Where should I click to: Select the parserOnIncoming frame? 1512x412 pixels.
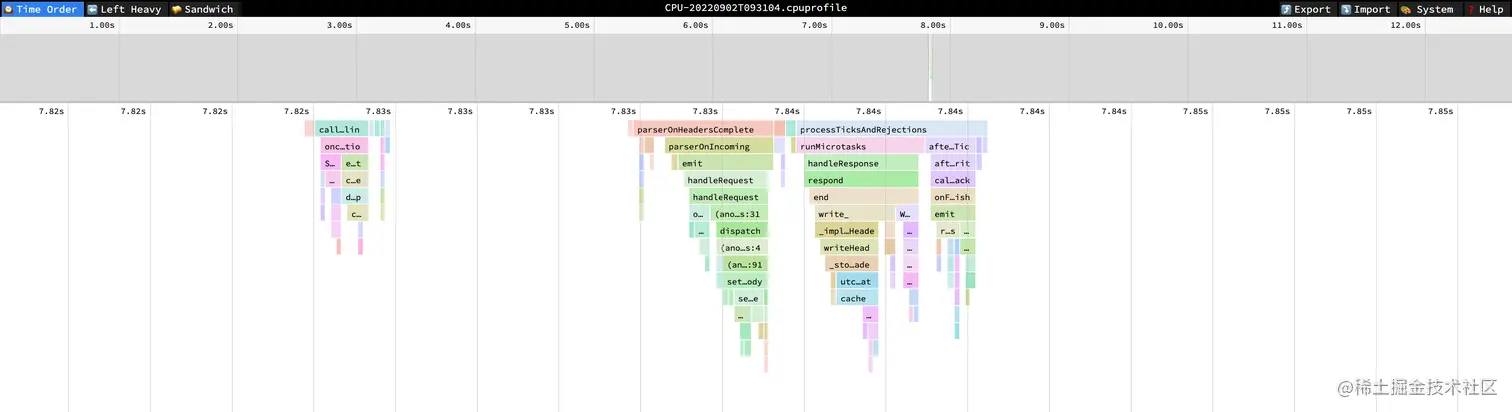click(718, 146)
